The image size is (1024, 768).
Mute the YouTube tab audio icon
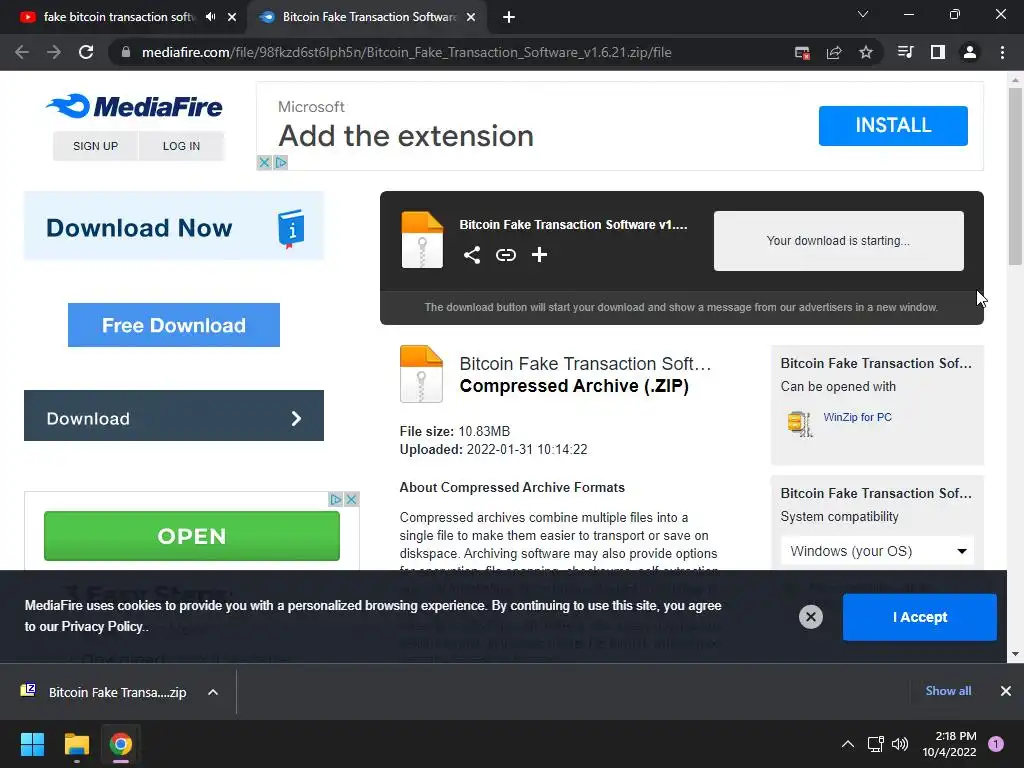[x=210, y=17]
